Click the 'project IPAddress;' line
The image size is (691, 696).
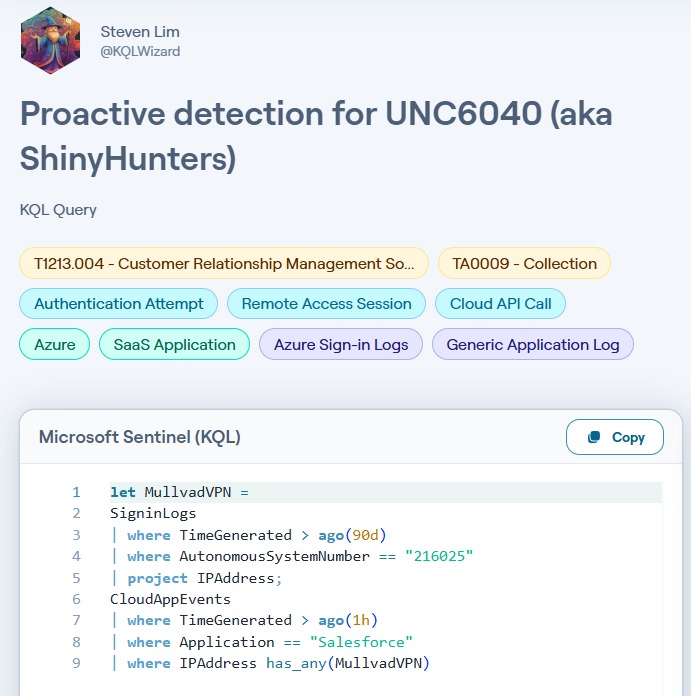[x=197, y=578]
